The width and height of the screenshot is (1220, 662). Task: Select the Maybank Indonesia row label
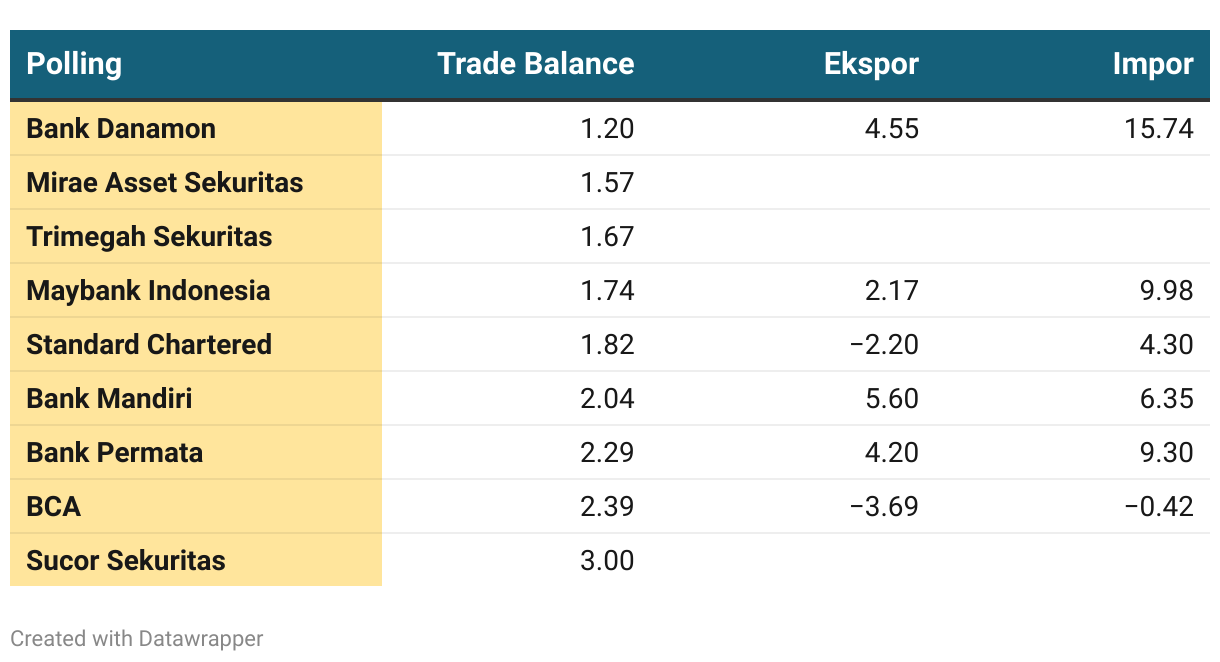(148, 291)
